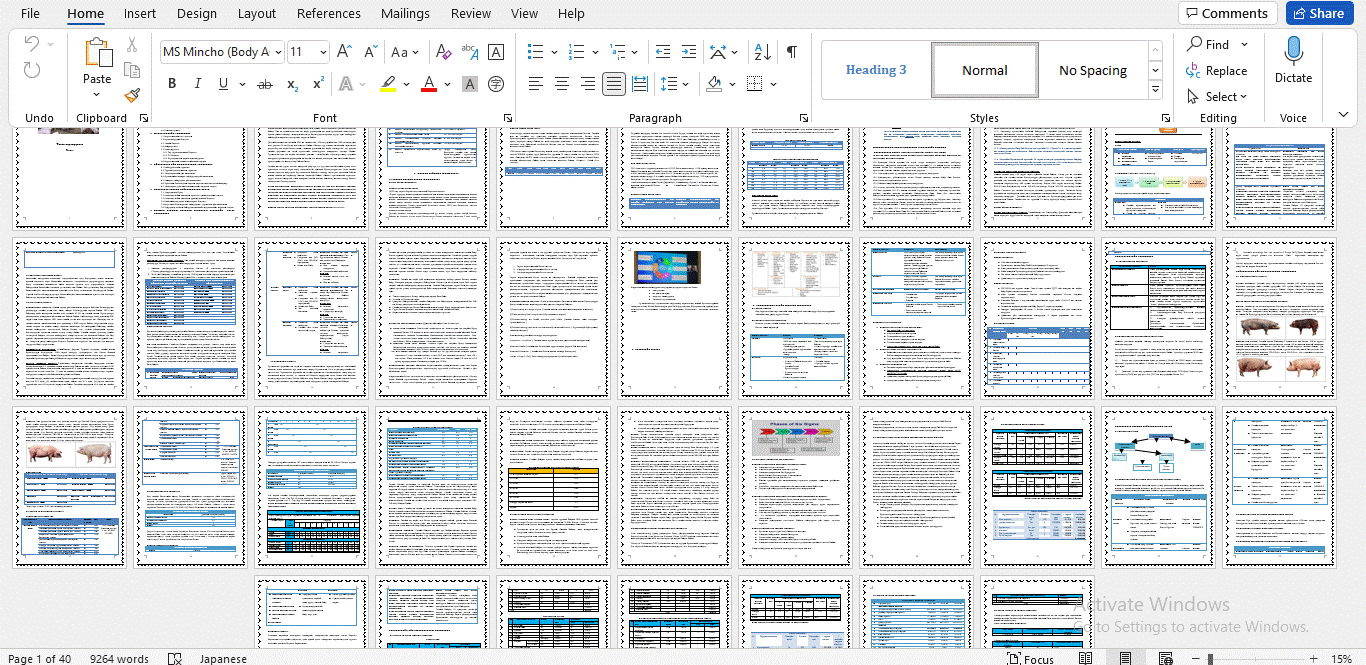Screen dimensions: 1366x665
Task: Open the File tab
Action: tap(30, 13)
